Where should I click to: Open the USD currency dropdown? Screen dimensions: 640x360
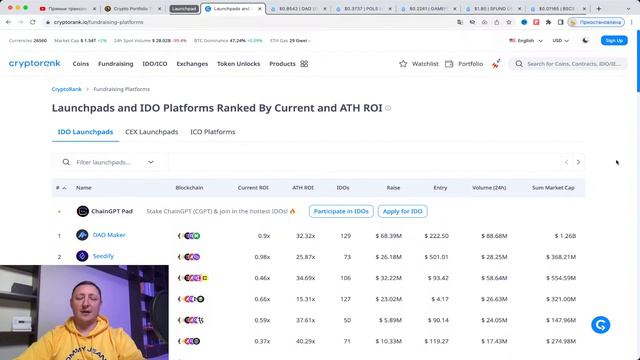560,40
